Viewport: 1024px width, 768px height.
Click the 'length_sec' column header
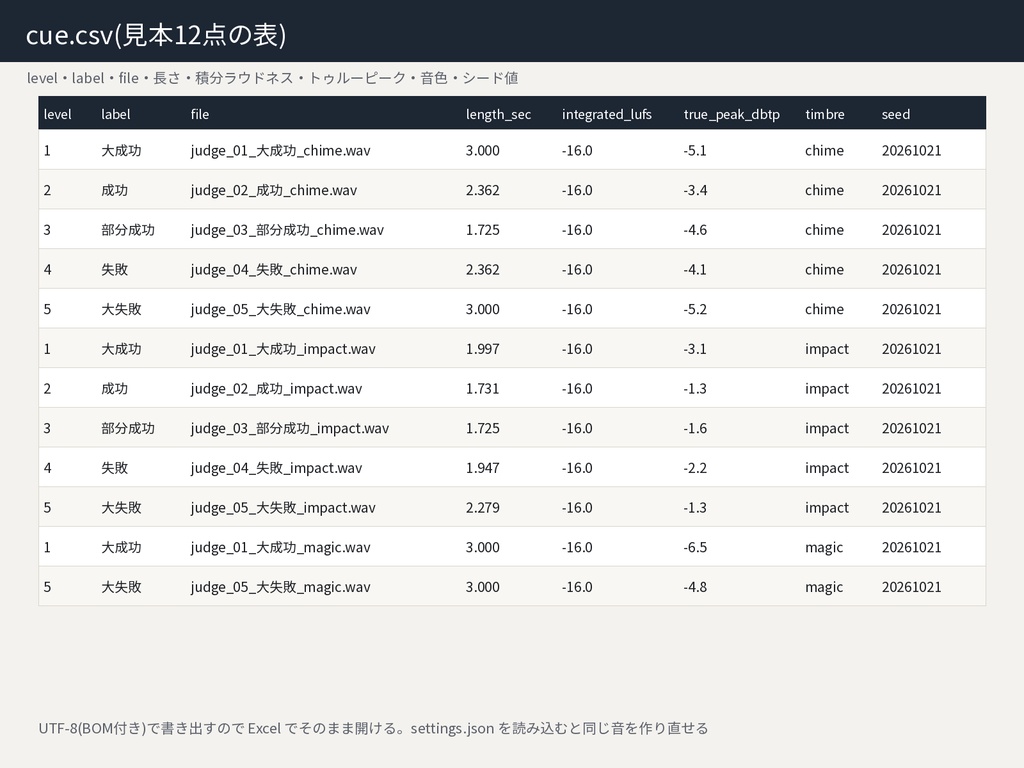[x=498, y=114]
